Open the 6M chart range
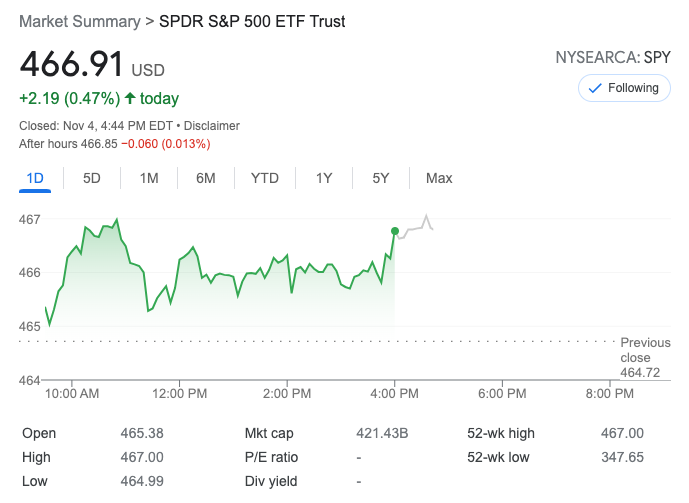 [206, 178]
